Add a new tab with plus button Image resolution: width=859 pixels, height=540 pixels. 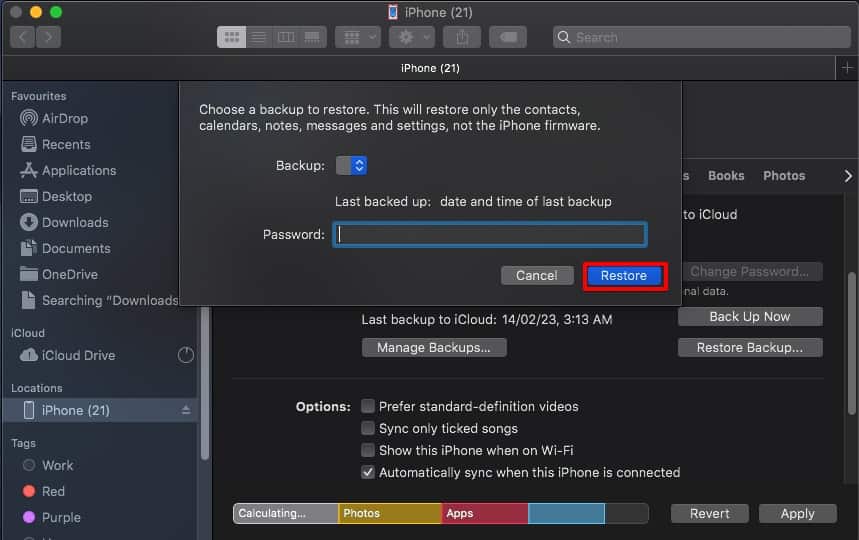point(846,68)
